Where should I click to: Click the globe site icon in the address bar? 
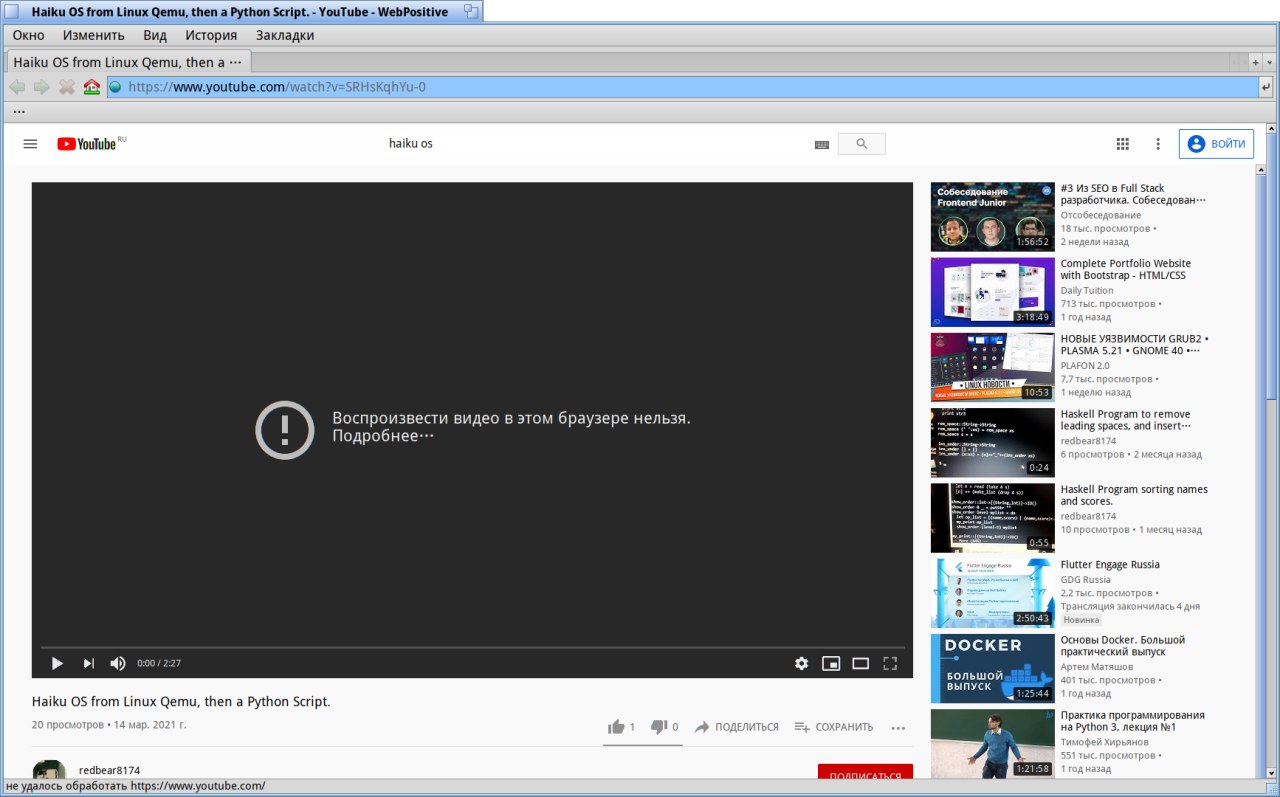point(115,87)
